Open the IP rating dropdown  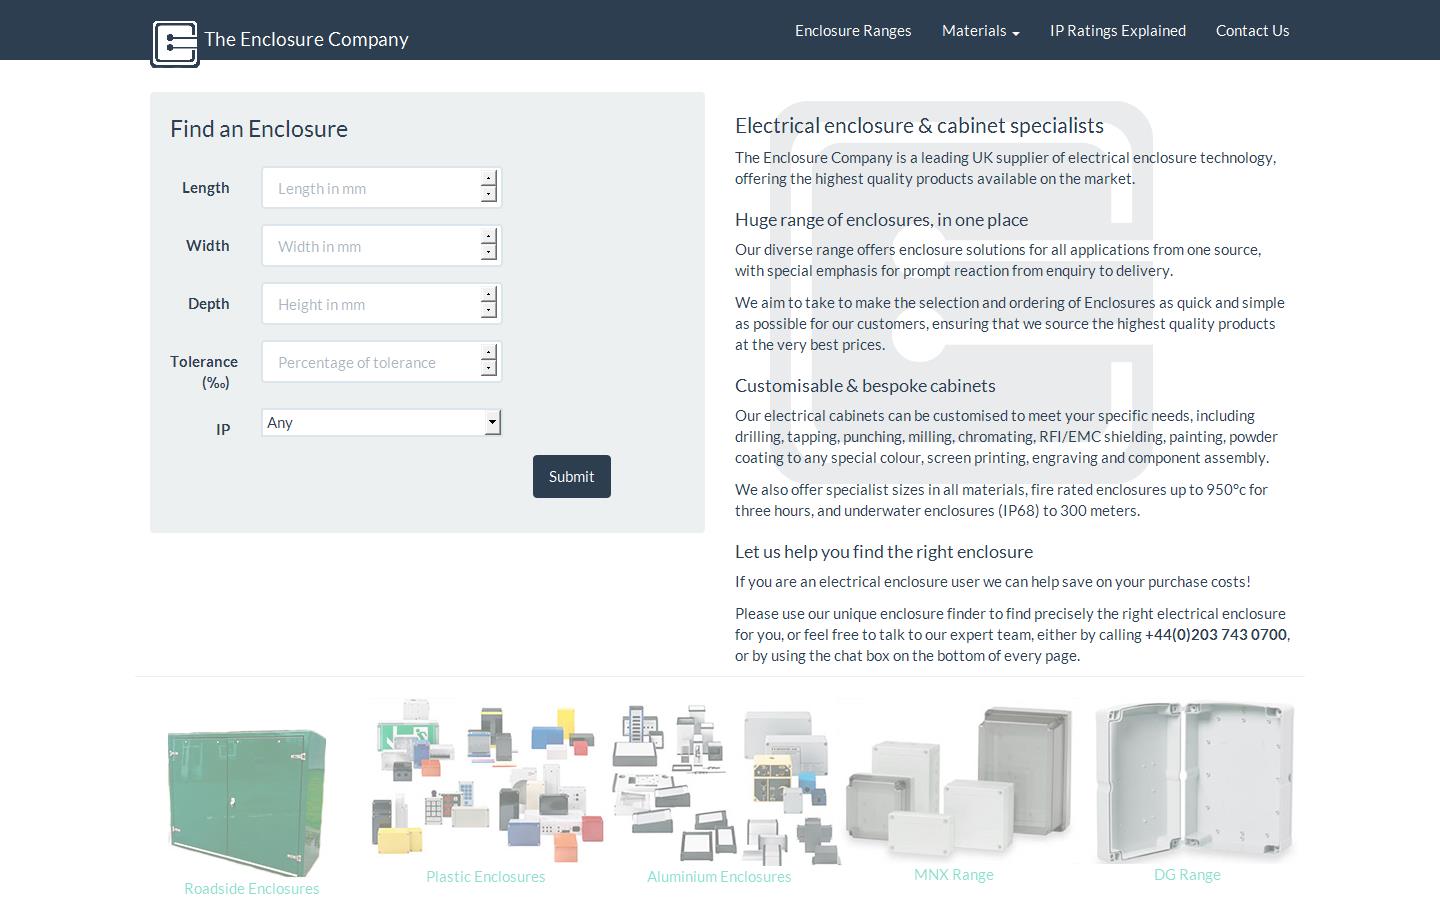click(x=381, y=423)
